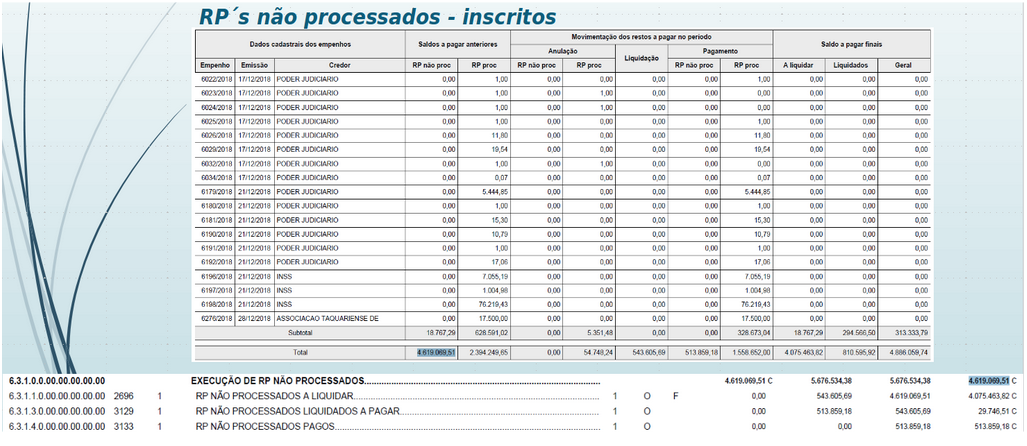This screenshot has height=446, width=1027.
Task: Click the 'Total' row label
Action: click(300, 352)
